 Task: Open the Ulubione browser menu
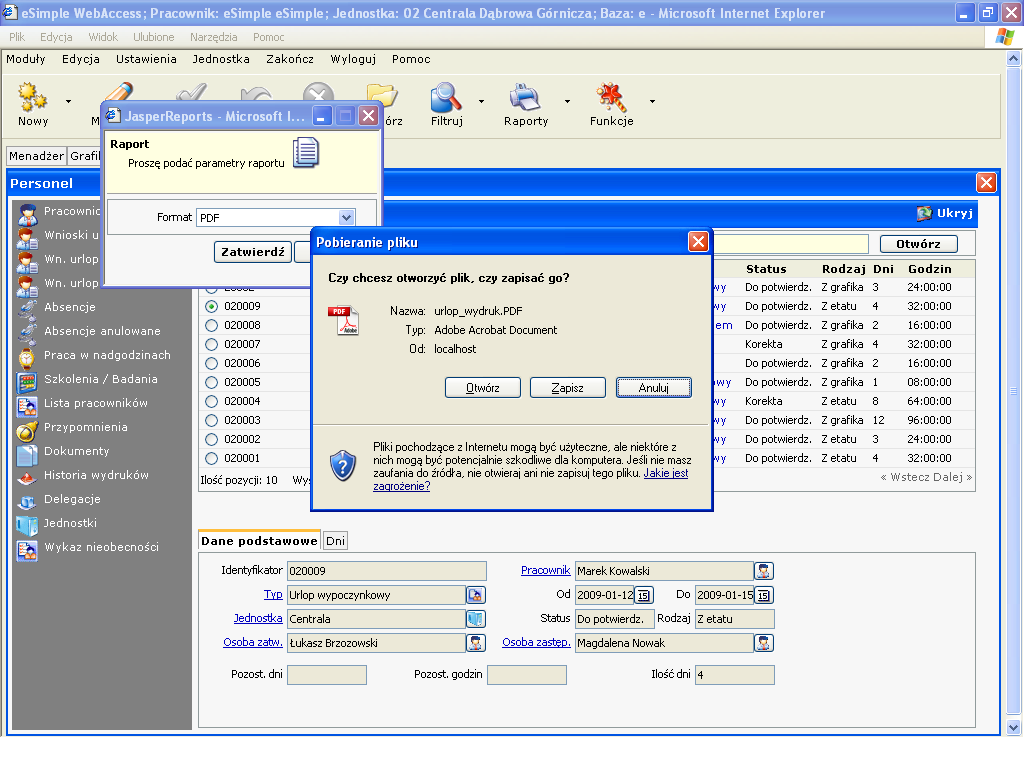[x=153, y=37]
